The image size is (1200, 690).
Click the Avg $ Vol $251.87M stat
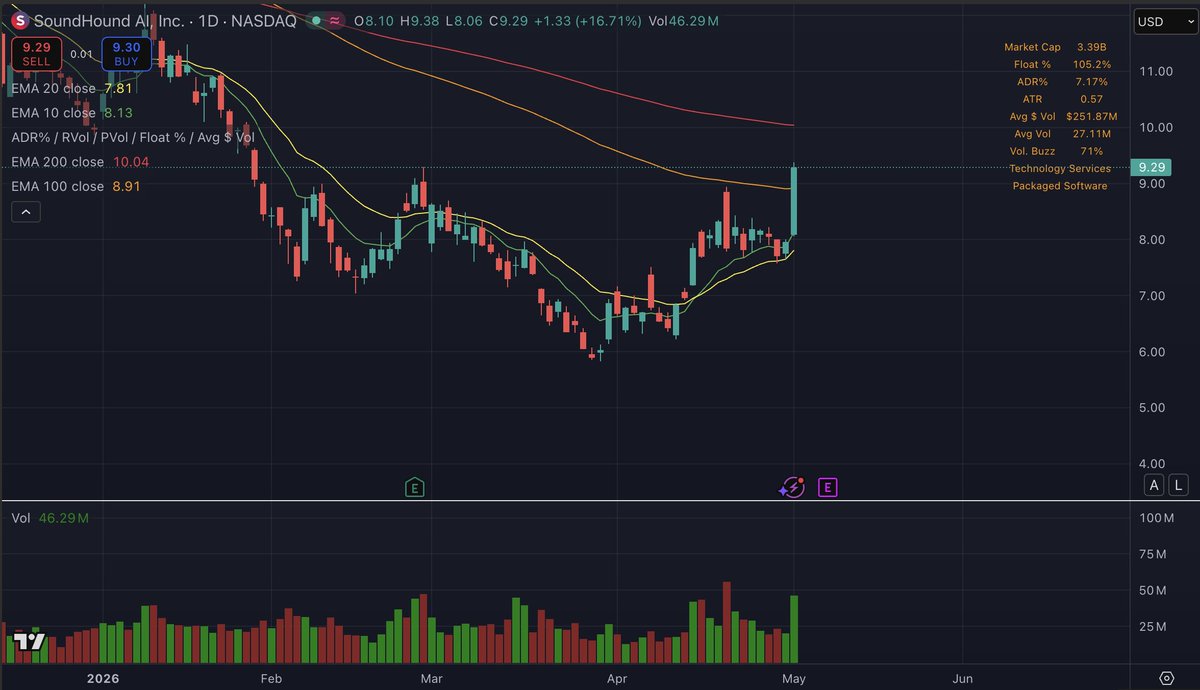1065,117
